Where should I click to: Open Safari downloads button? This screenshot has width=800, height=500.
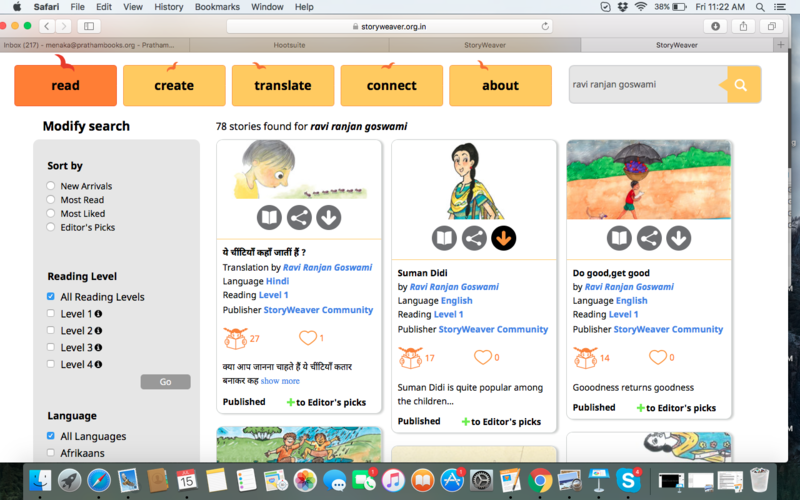tap(715, 26)
